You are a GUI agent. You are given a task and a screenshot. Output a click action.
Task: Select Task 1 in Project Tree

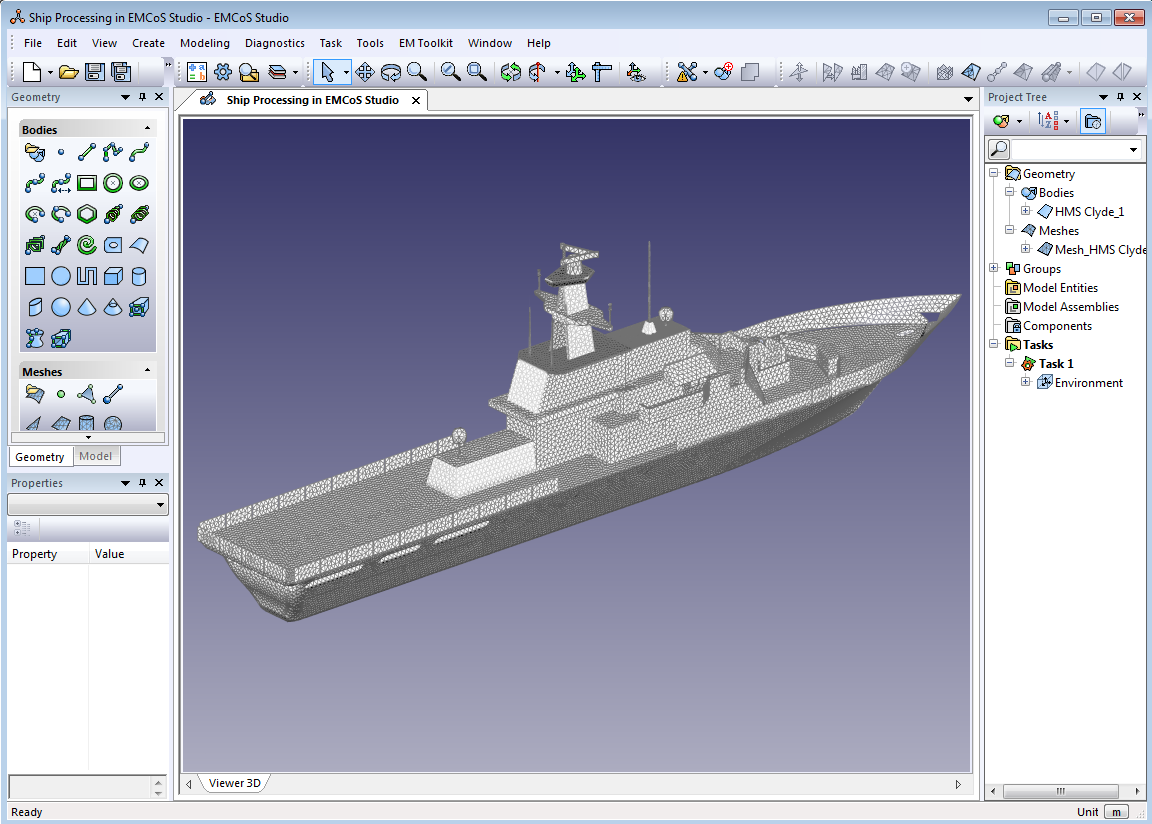coord(1055,364)
